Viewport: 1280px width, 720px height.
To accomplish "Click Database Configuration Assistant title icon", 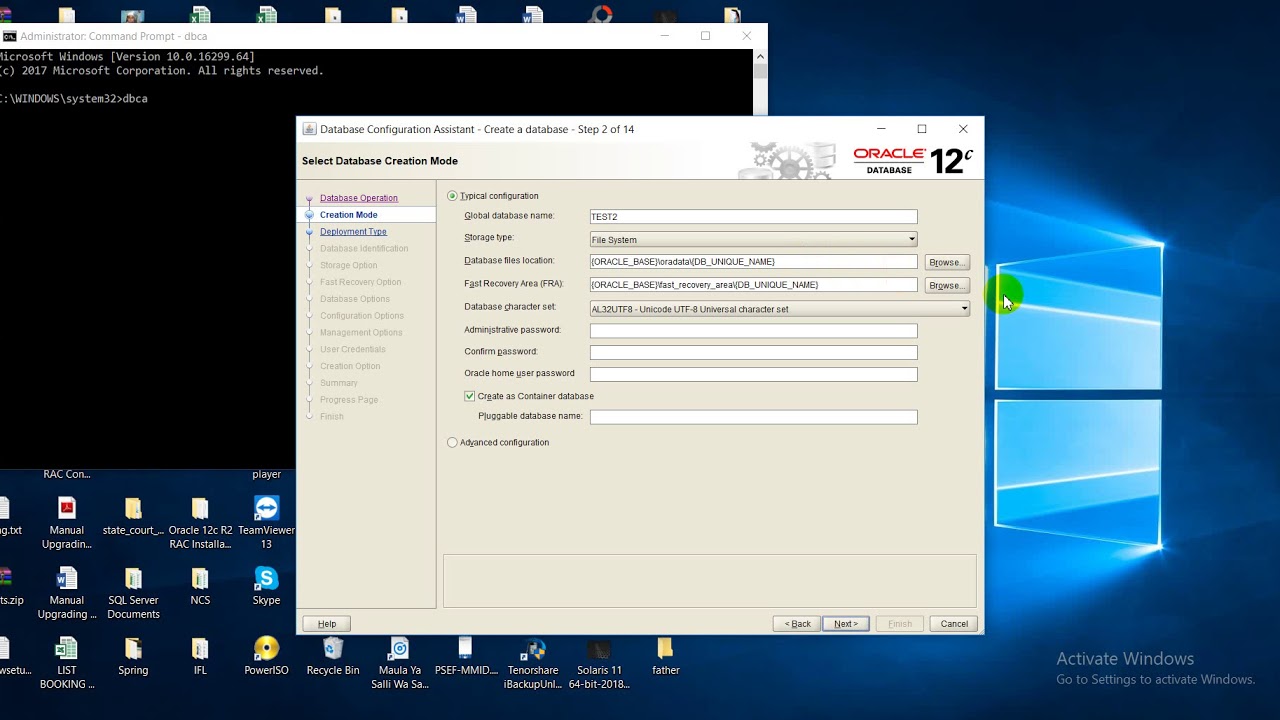I will [x=309, y=129].
